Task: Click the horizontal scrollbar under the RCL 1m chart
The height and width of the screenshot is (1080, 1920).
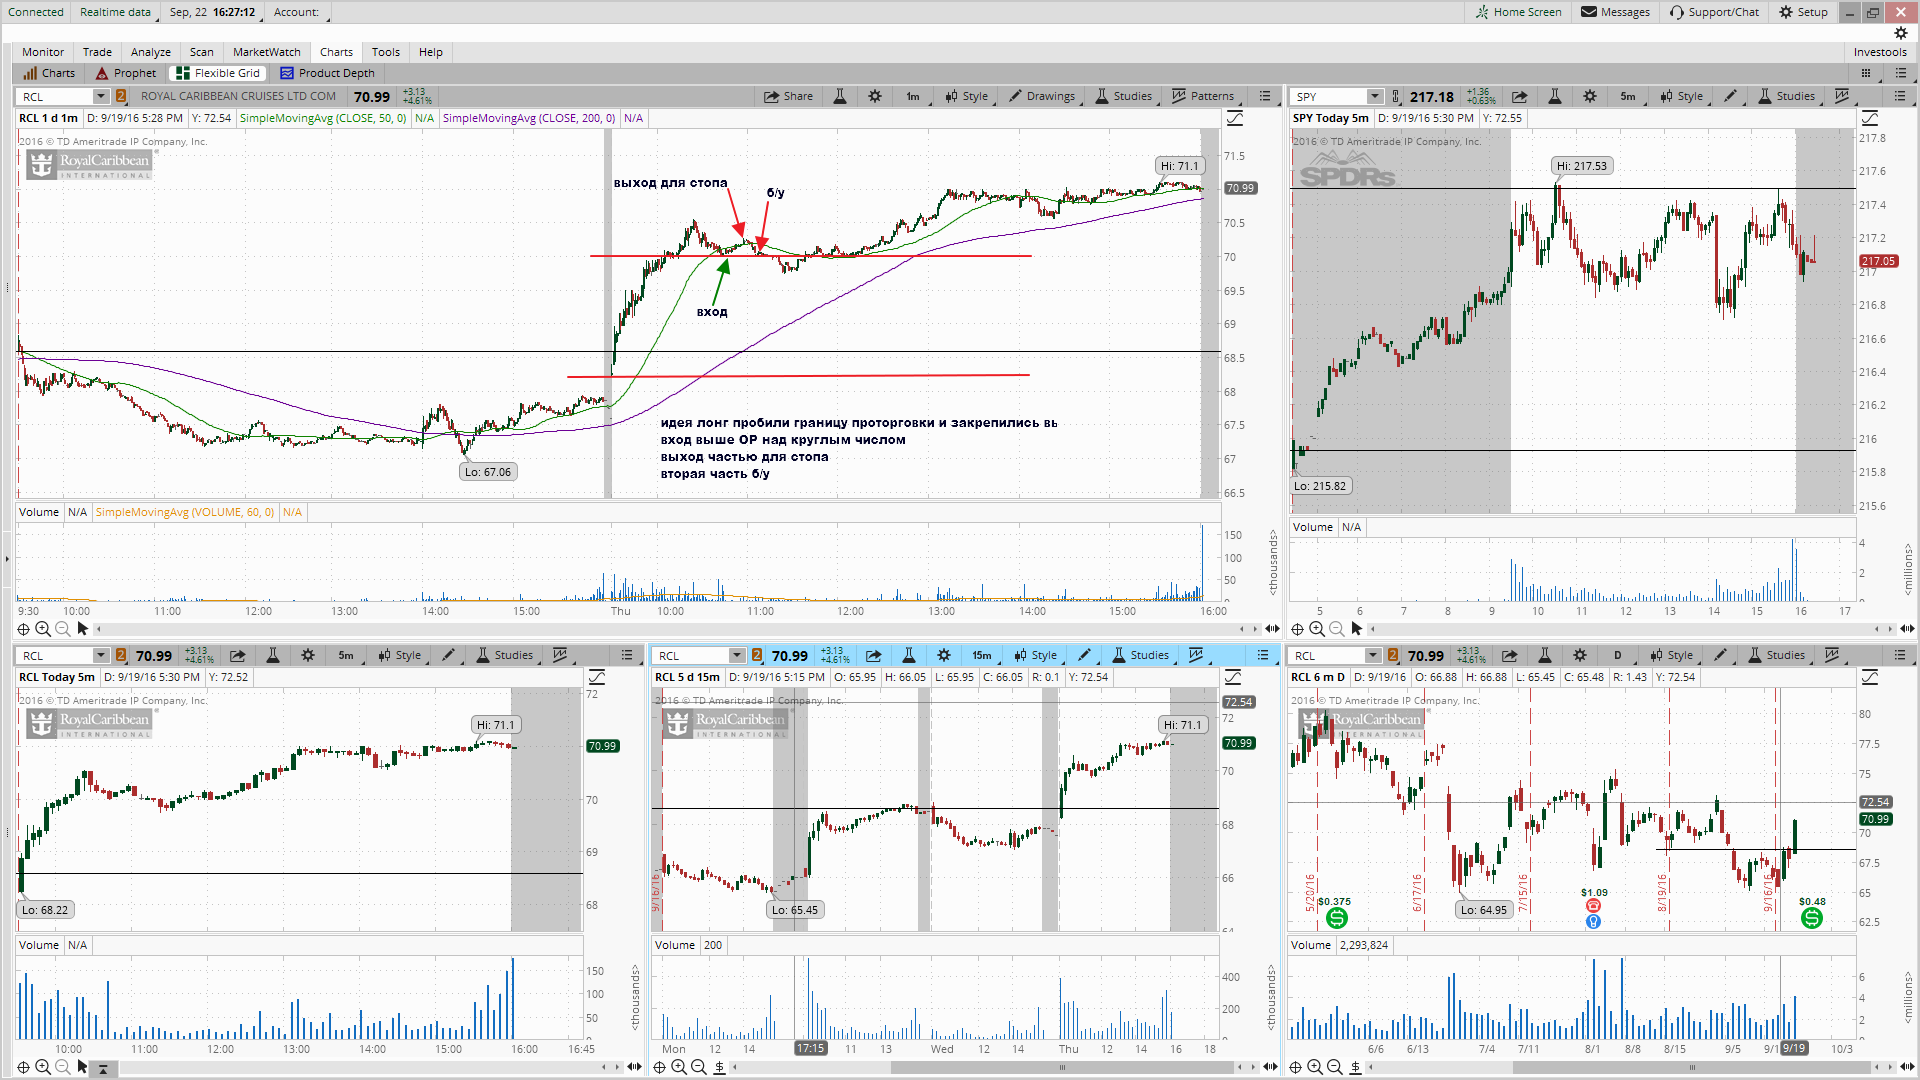Action: click(x=670, y=629)
